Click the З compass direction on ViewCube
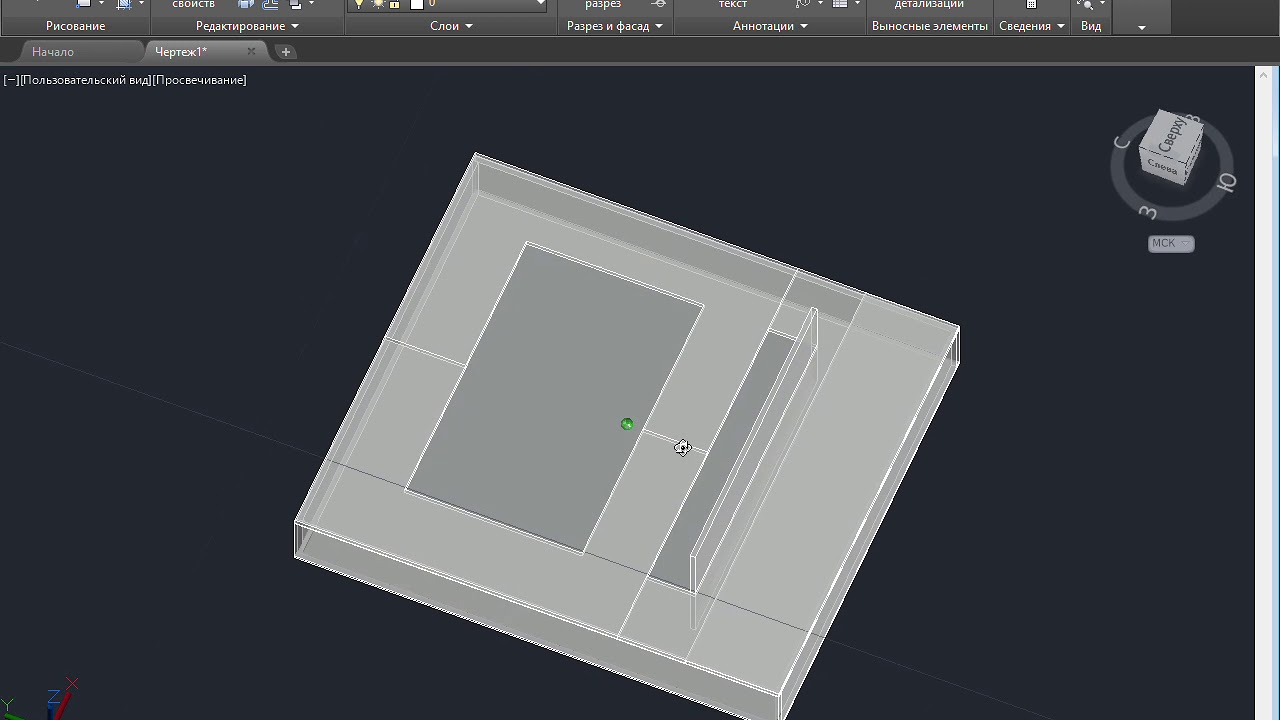The width and height of the screenshot is (1280, 720). (x=1148, y=213)
